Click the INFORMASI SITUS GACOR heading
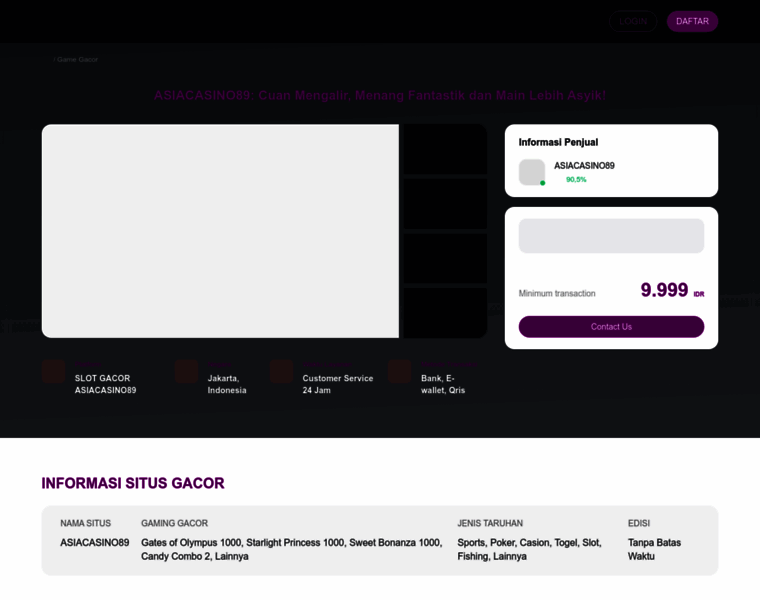This screenshot has height=600, width=760. (x=133, y=483)
